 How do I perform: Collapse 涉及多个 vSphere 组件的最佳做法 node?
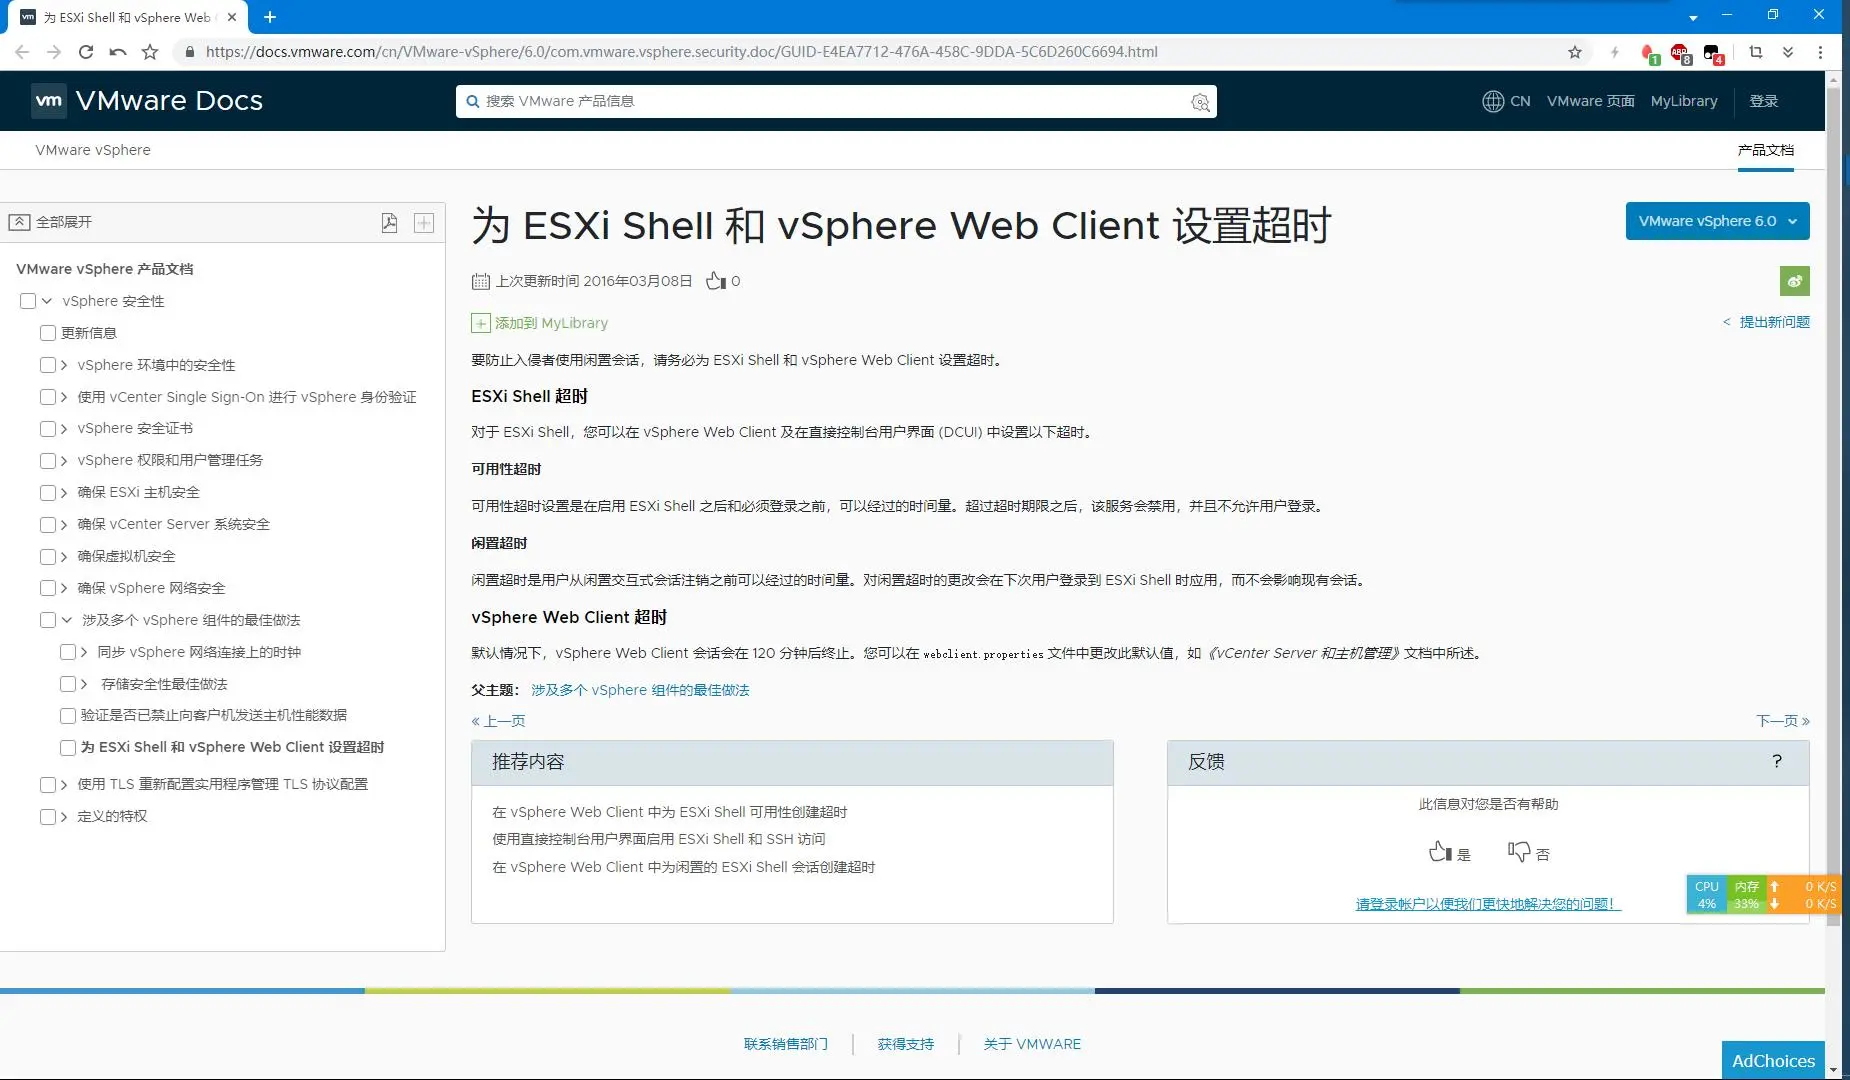click(x=67, y=620)
